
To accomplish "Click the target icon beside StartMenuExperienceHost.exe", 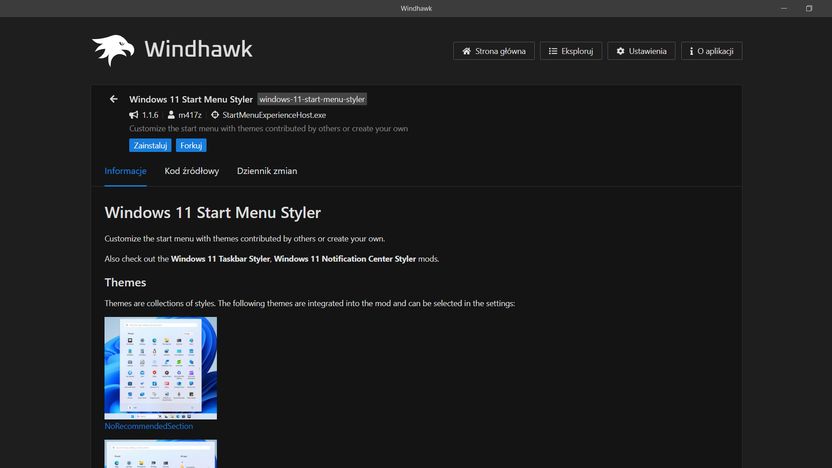I will (215, 115).
